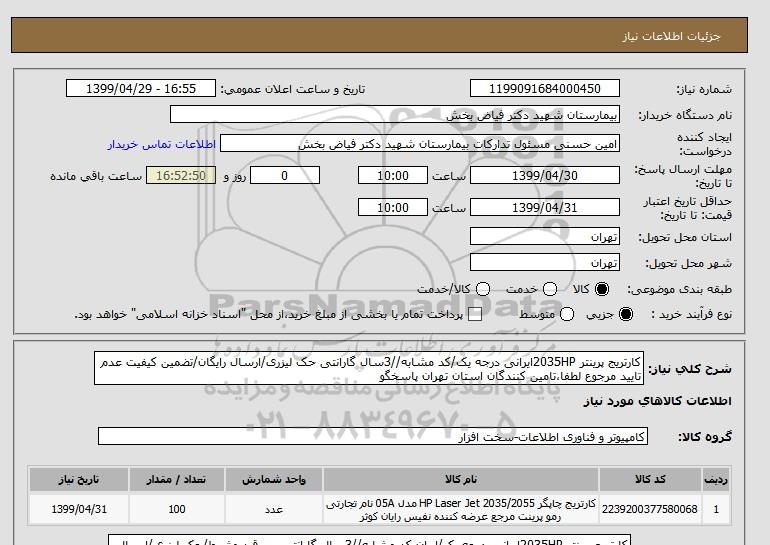Click the remaining time field 16:52:50

point(181,175)
